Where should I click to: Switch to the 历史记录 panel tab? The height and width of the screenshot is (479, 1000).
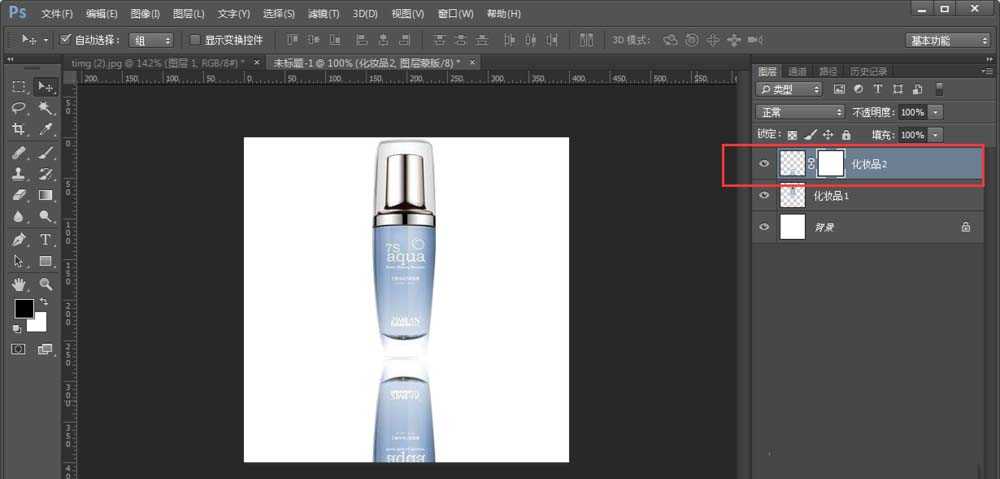click(x=867, y=71)
